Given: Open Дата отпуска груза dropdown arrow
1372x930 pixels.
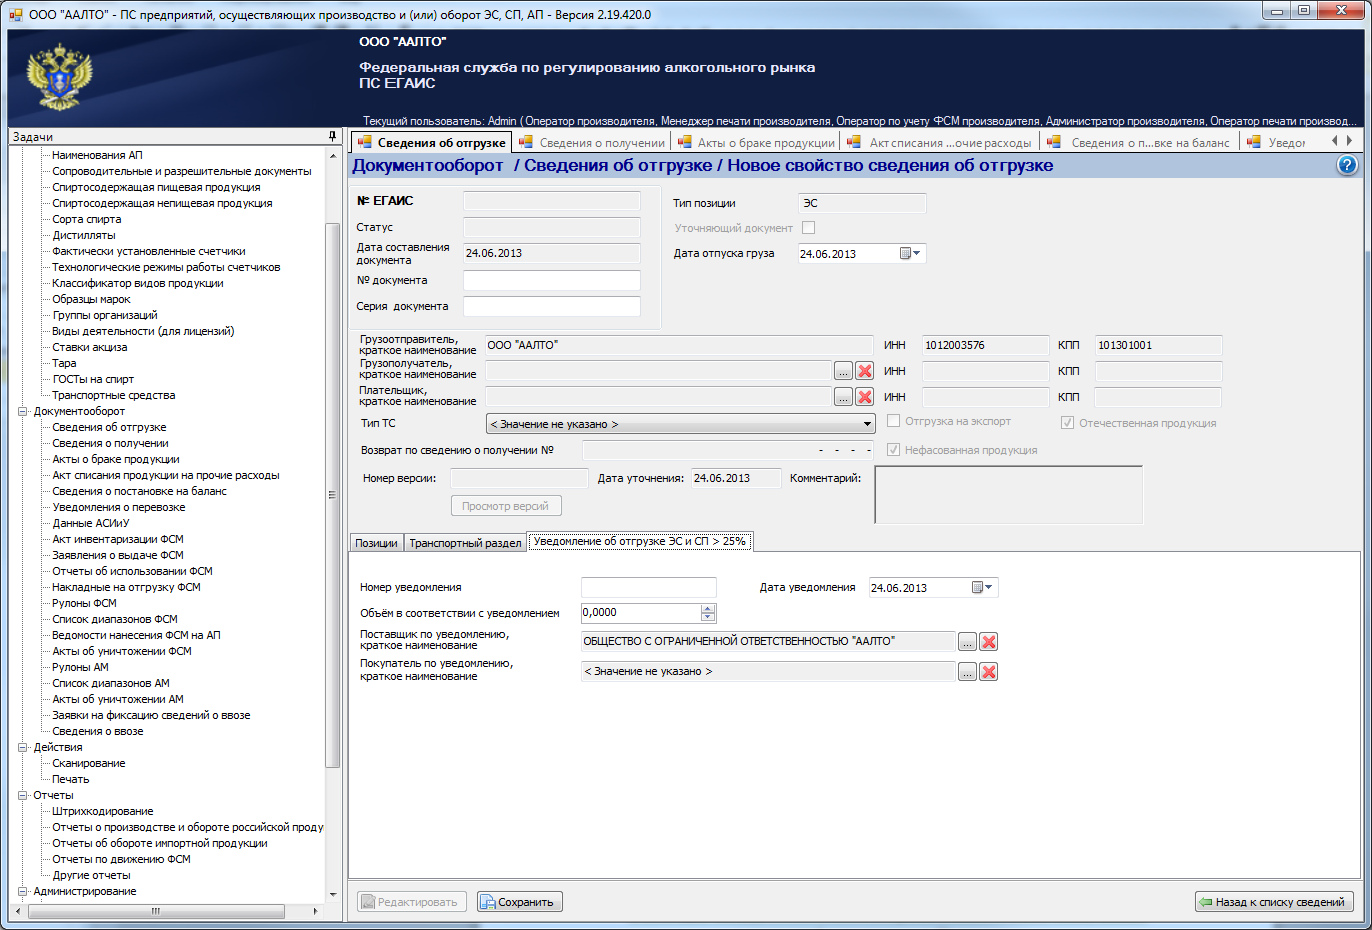Looking at the screenshot, I should click(x=917, y=254).
